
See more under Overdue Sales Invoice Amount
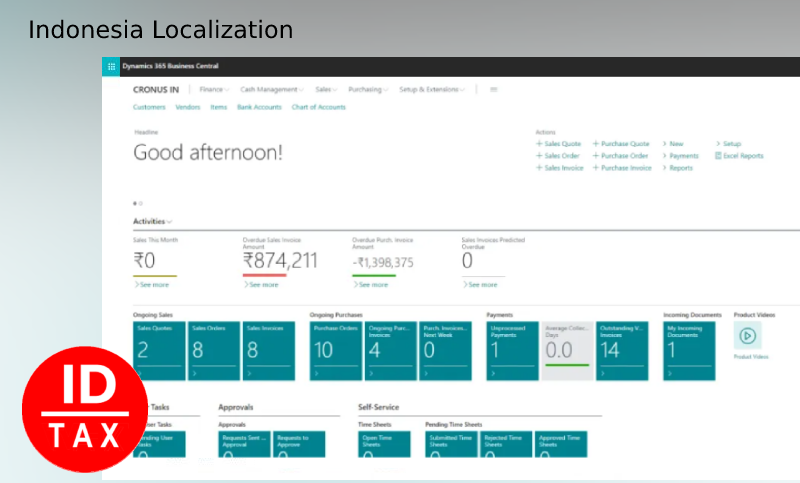click(261, 285)
